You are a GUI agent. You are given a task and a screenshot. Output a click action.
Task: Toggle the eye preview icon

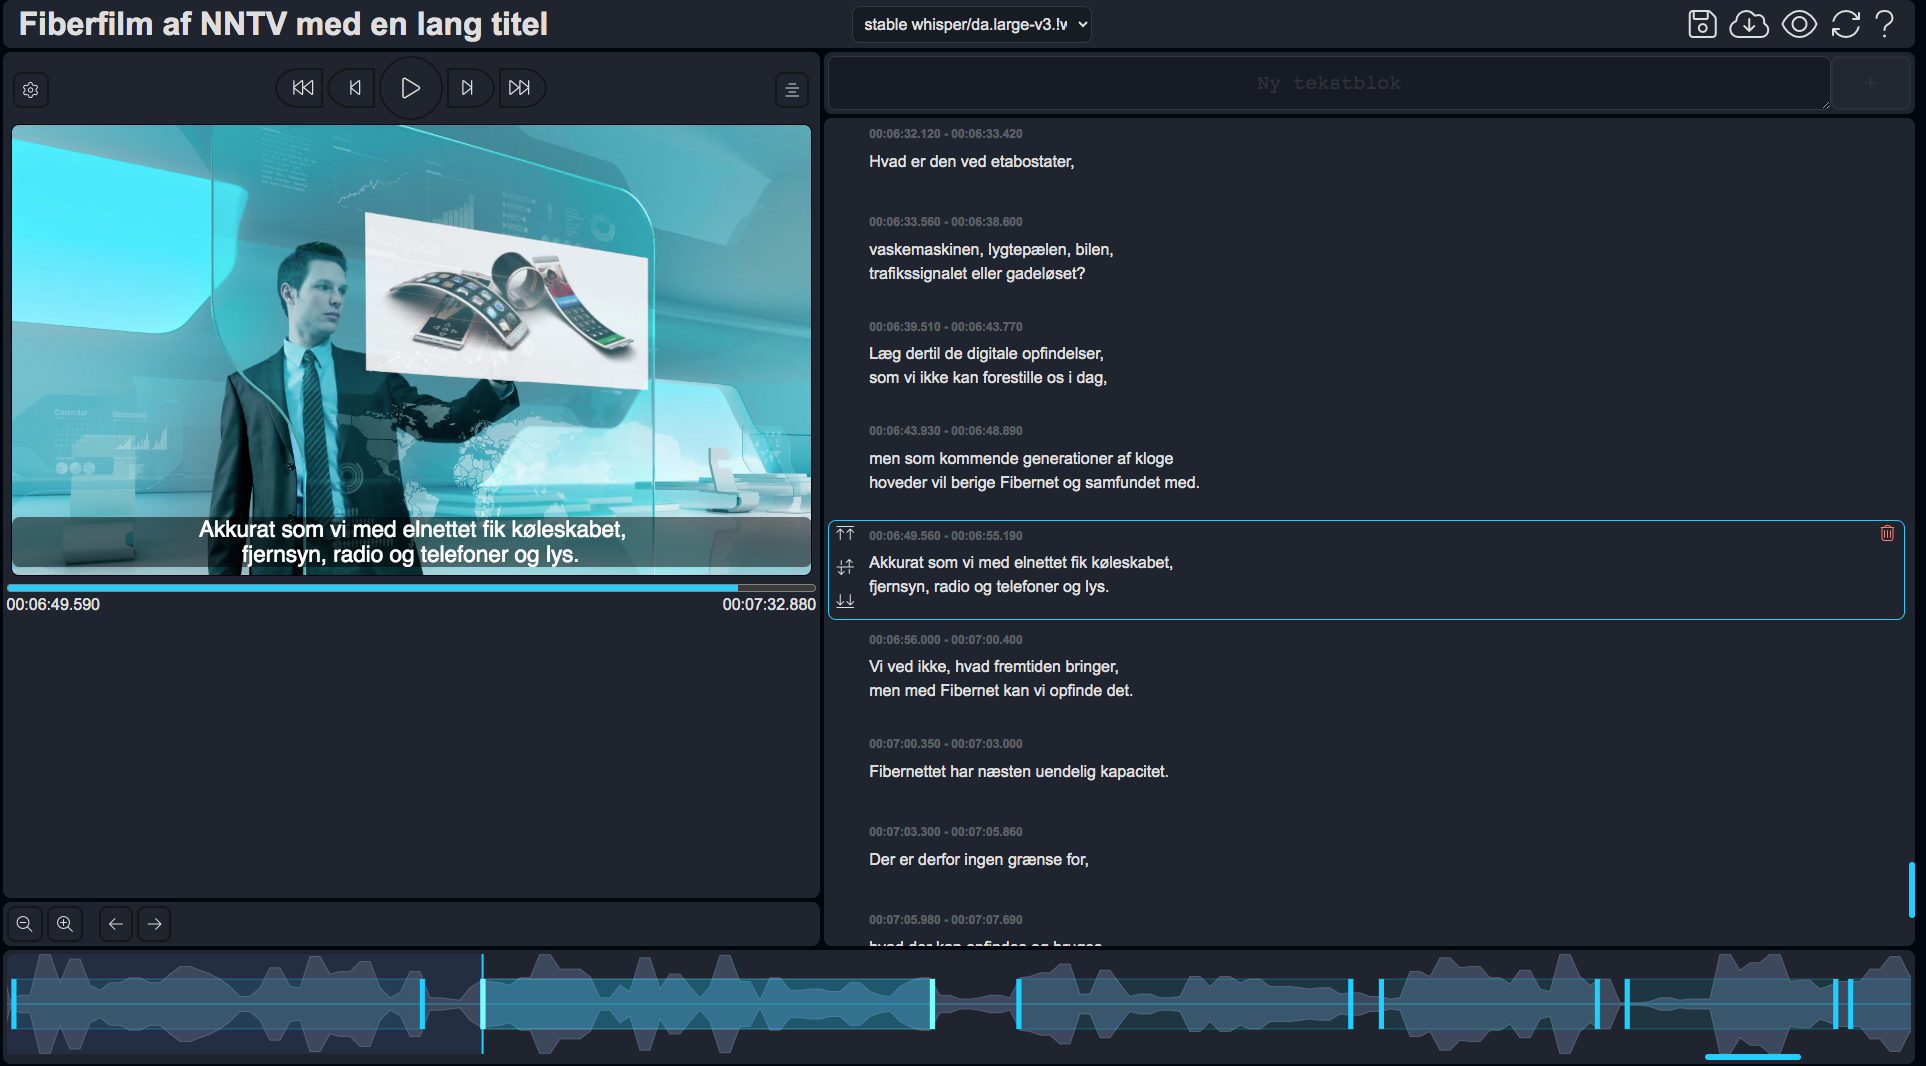pyautogui.click(x=1798, y=24)
